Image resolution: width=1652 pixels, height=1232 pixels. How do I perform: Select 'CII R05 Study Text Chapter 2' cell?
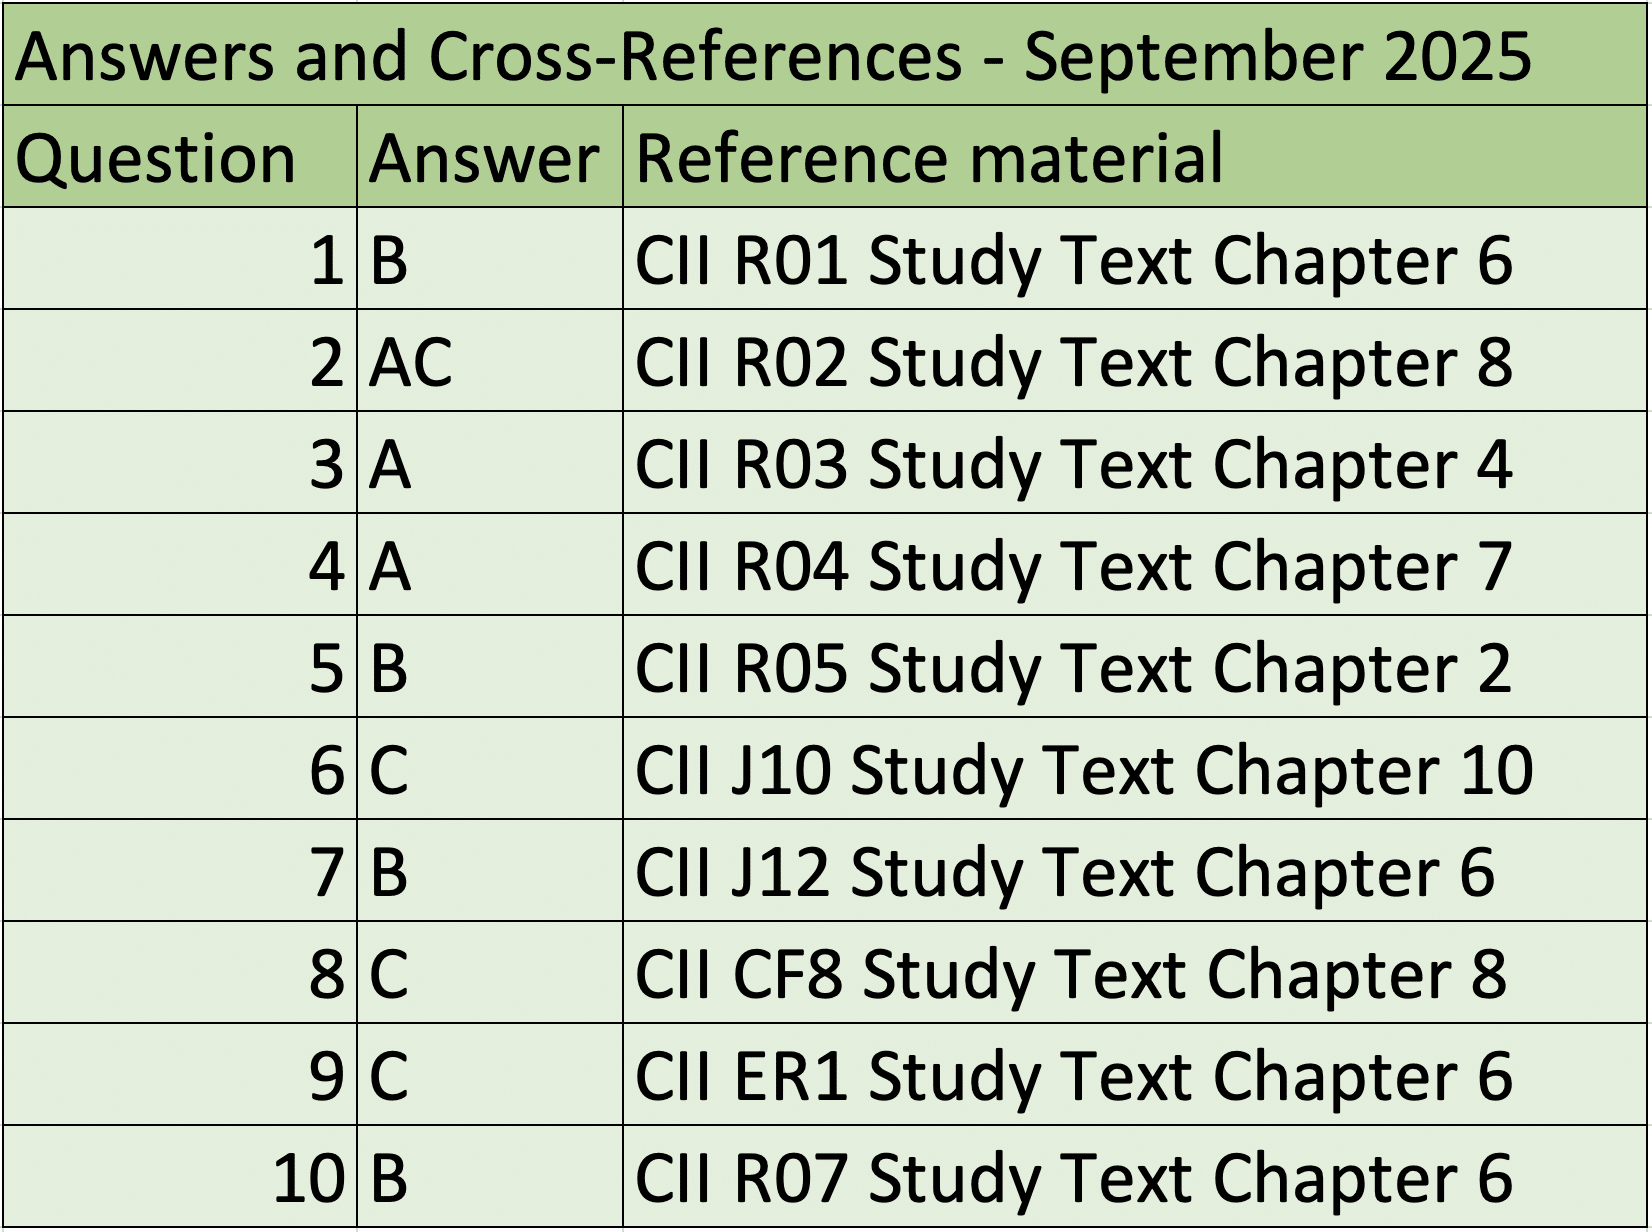[x=1133, y=668]
